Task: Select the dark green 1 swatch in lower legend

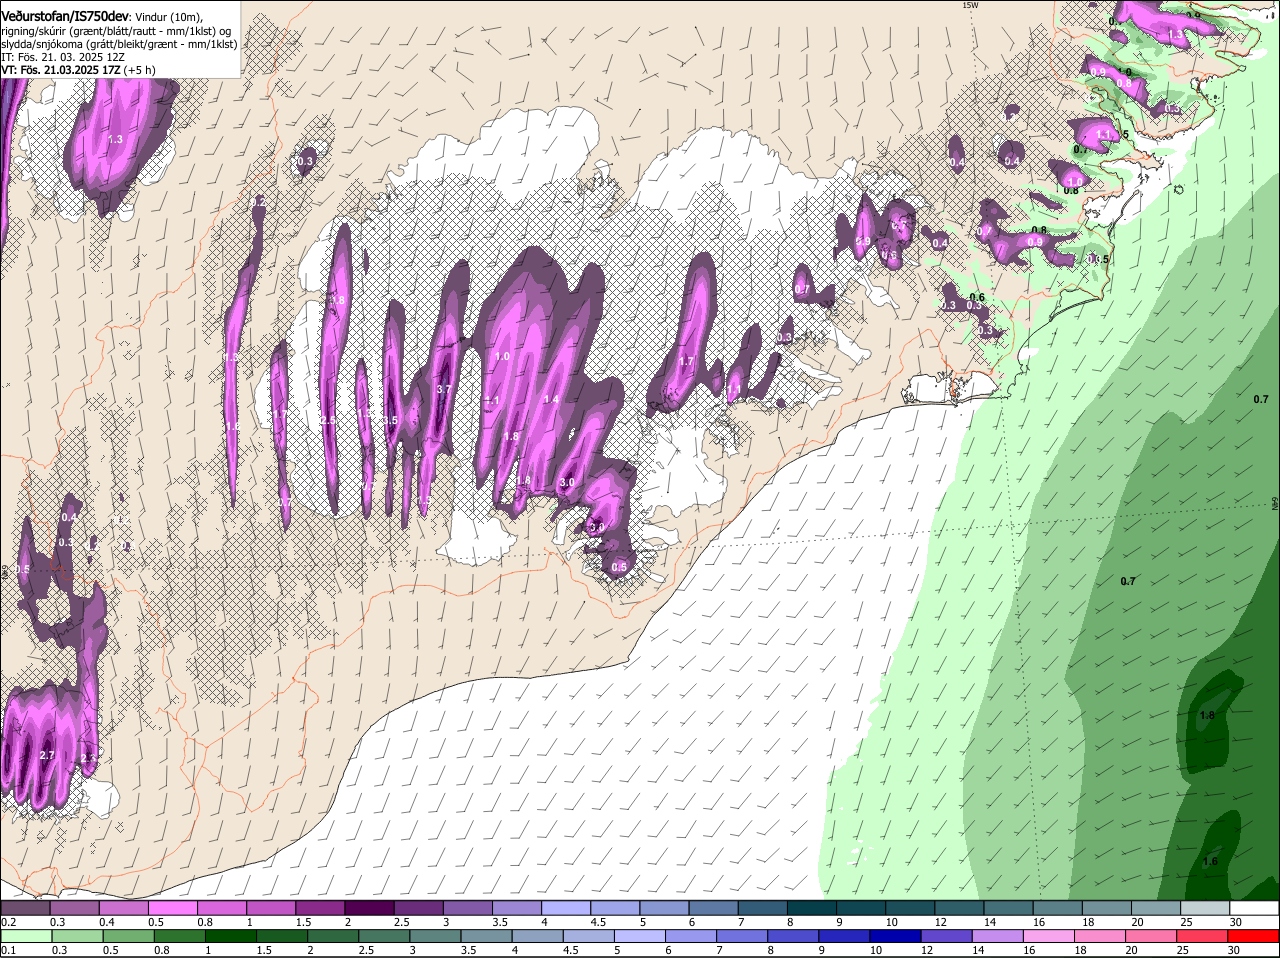Action: 230,936
